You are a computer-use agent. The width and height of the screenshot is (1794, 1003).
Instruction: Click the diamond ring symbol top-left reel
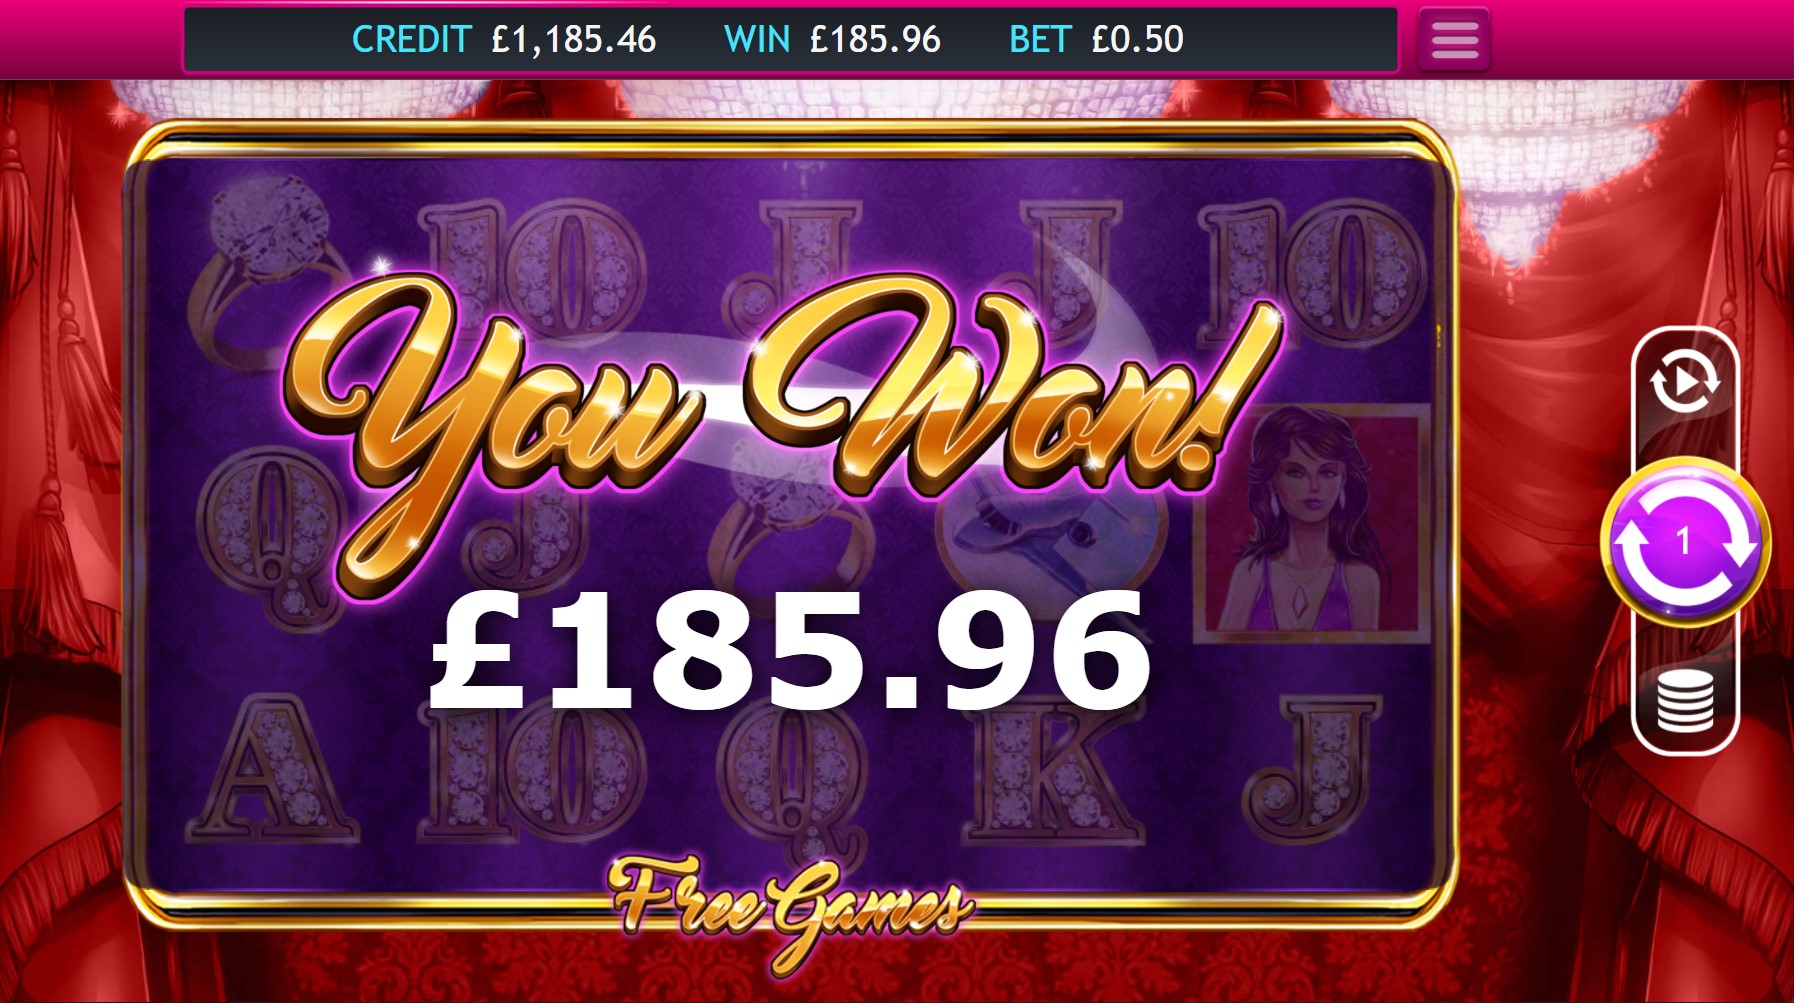(x=270, y=267)
